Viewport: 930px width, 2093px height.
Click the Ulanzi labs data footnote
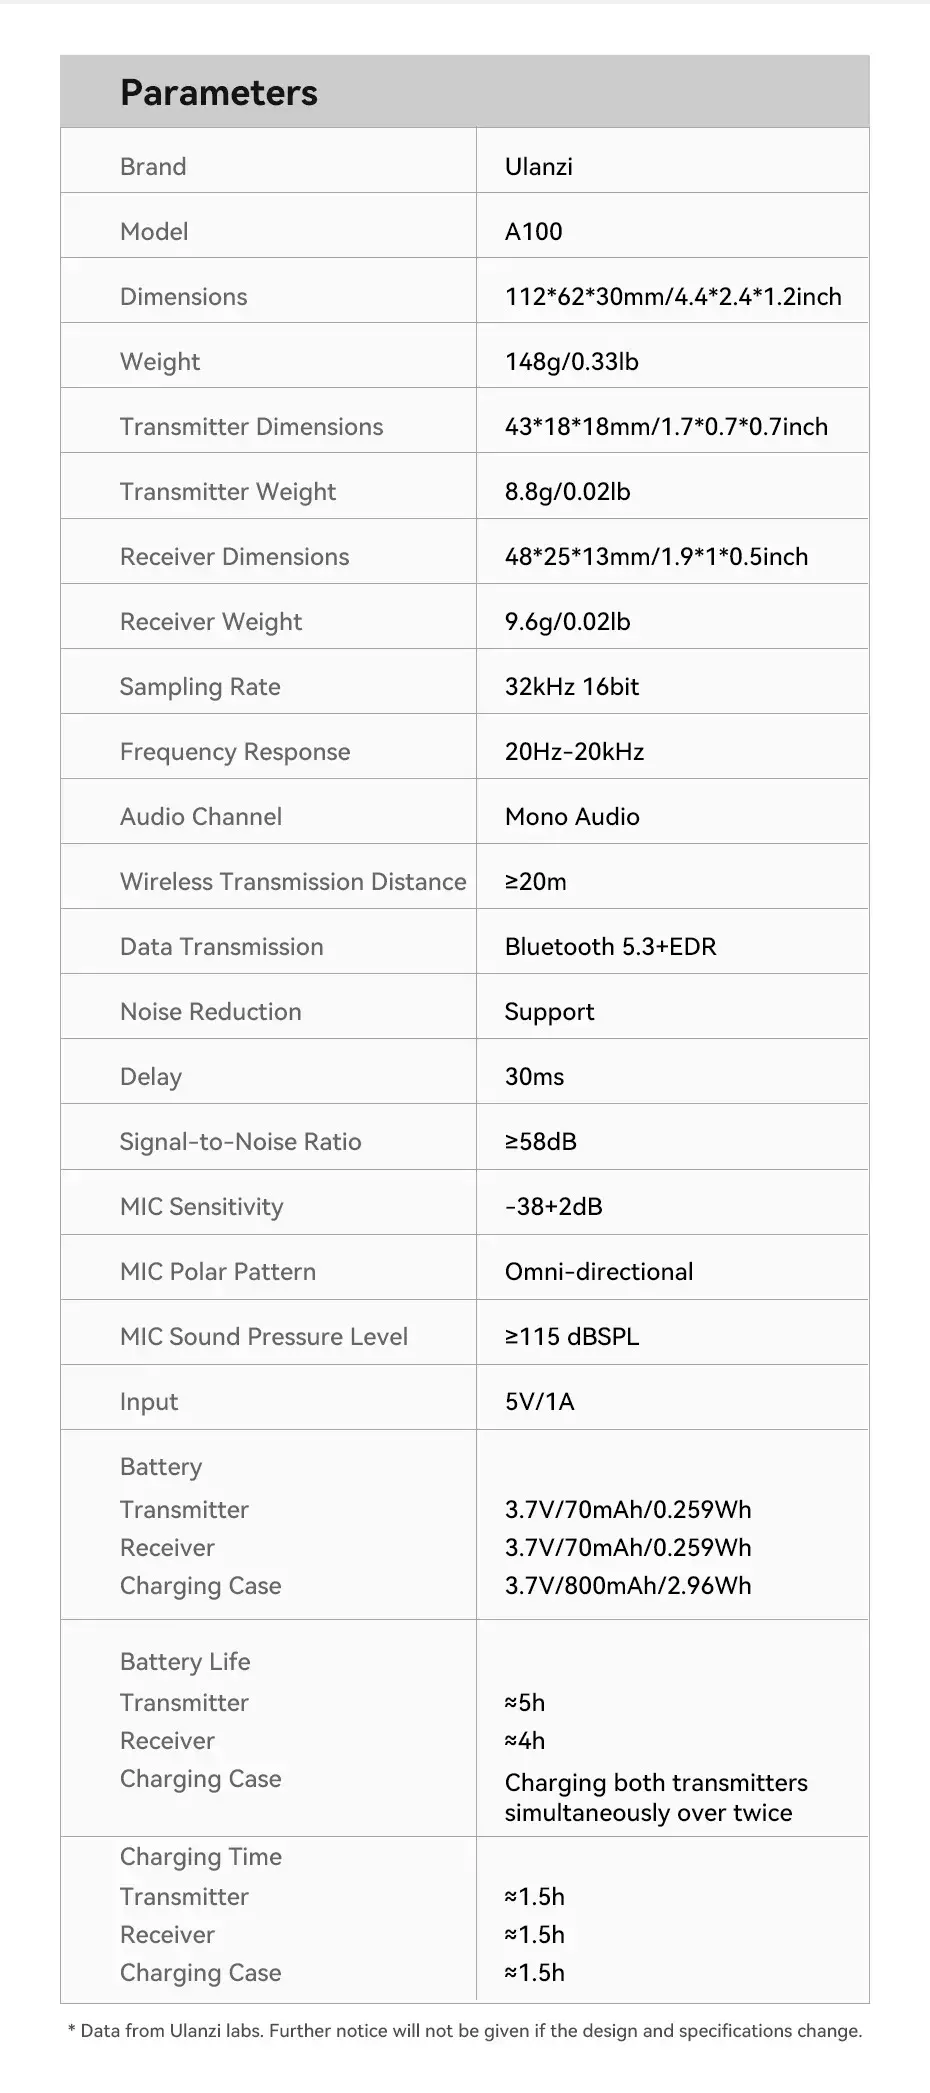click(x=464, y=2031)
